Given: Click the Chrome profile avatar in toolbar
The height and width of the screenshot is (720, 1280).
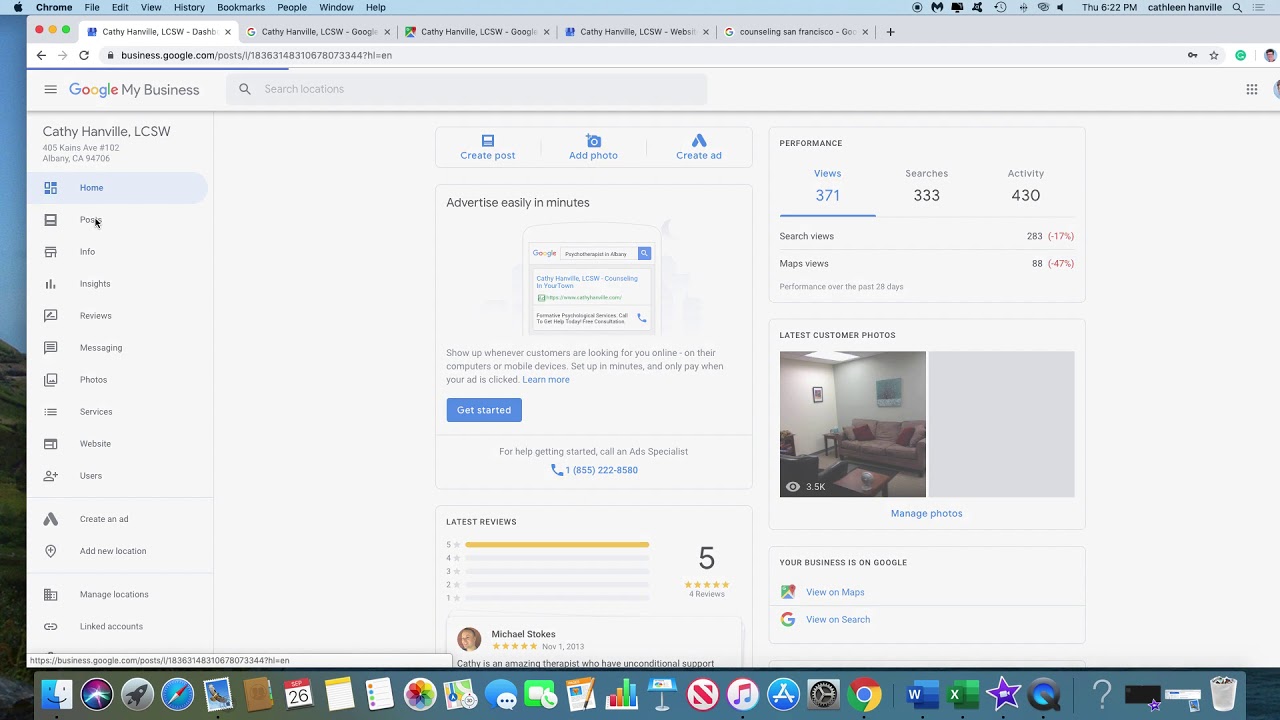Looking at the screenshot, I should pos(1271,55).
